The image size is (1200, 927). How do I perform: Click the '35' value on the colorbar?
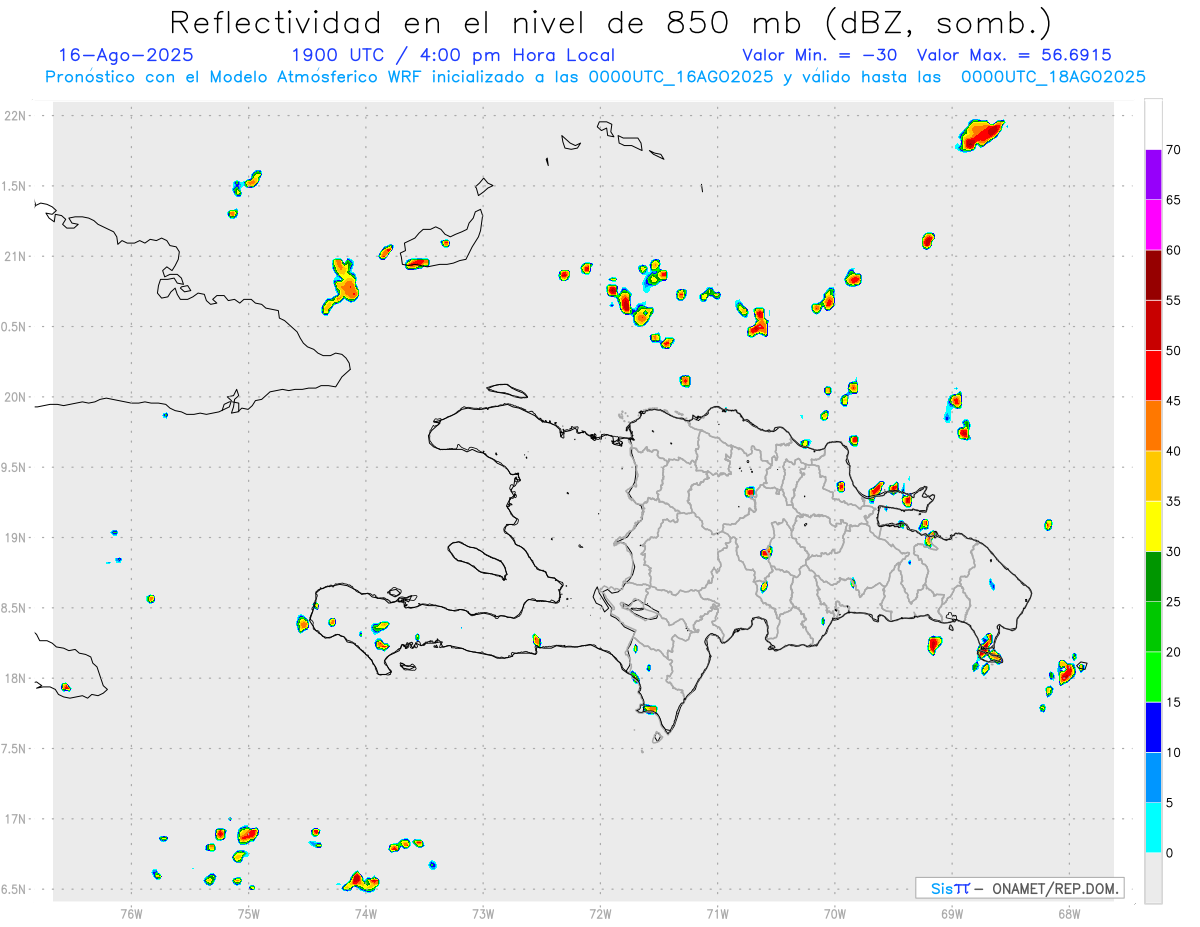[1173, 501]
